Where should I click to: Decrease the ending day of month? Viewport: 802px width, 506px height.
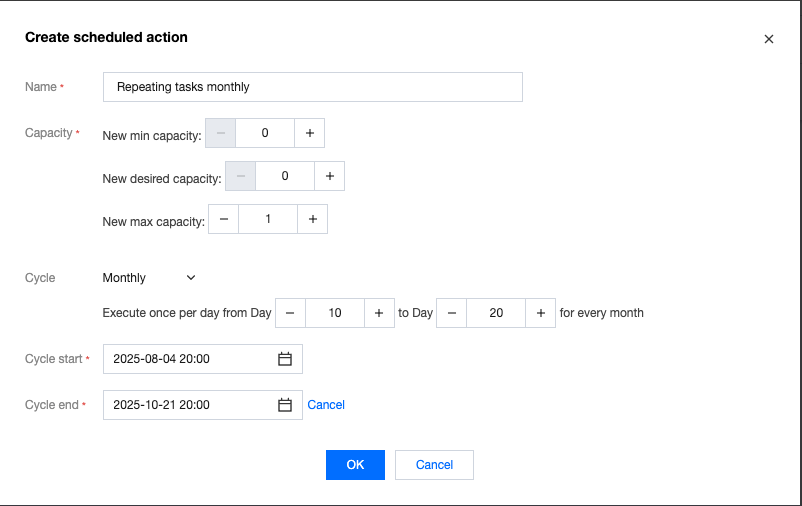[451, 313]
